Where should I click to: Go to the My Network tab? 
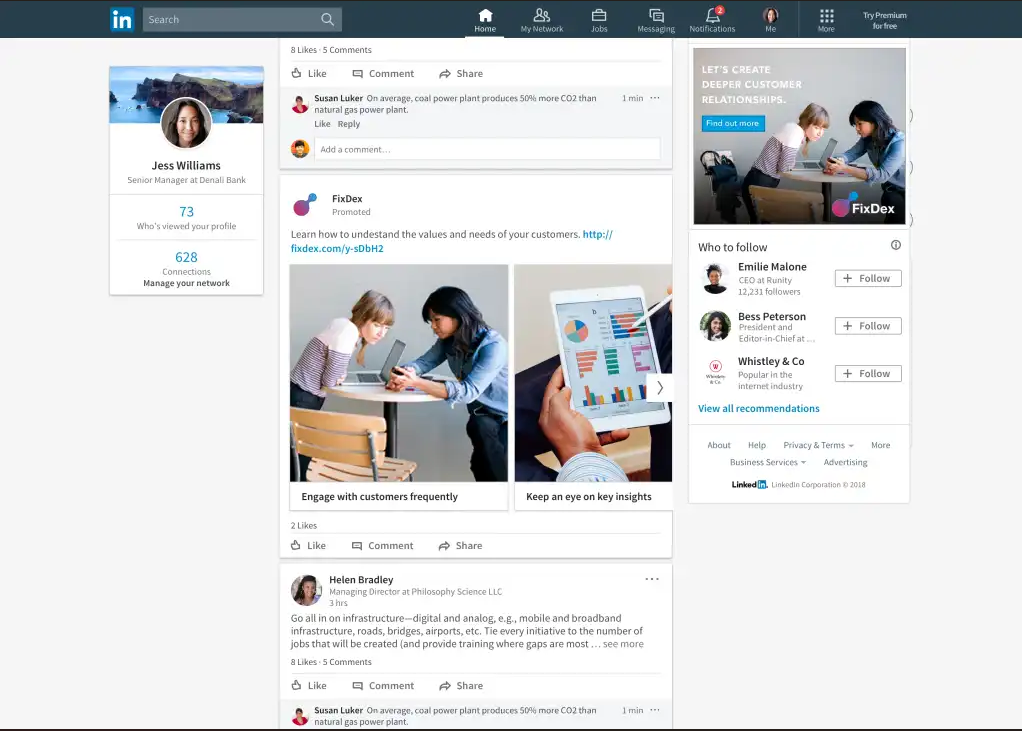coord(542,20)
